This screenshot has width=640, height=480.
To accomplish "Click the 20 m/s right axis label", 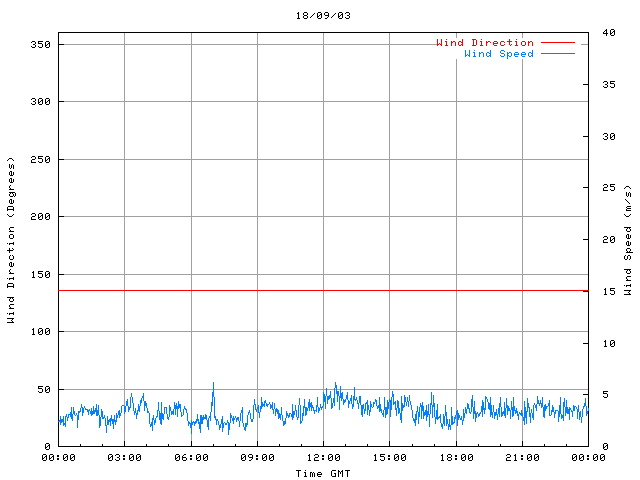I will [x=609, y=240].
